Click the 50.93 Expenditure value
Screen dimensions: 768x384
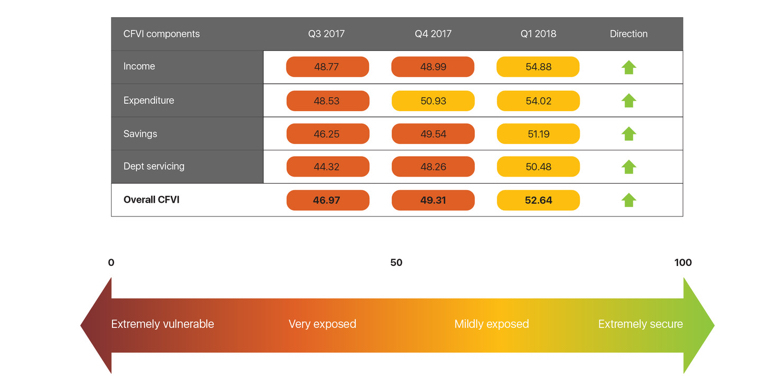click(x=433, y=101)
